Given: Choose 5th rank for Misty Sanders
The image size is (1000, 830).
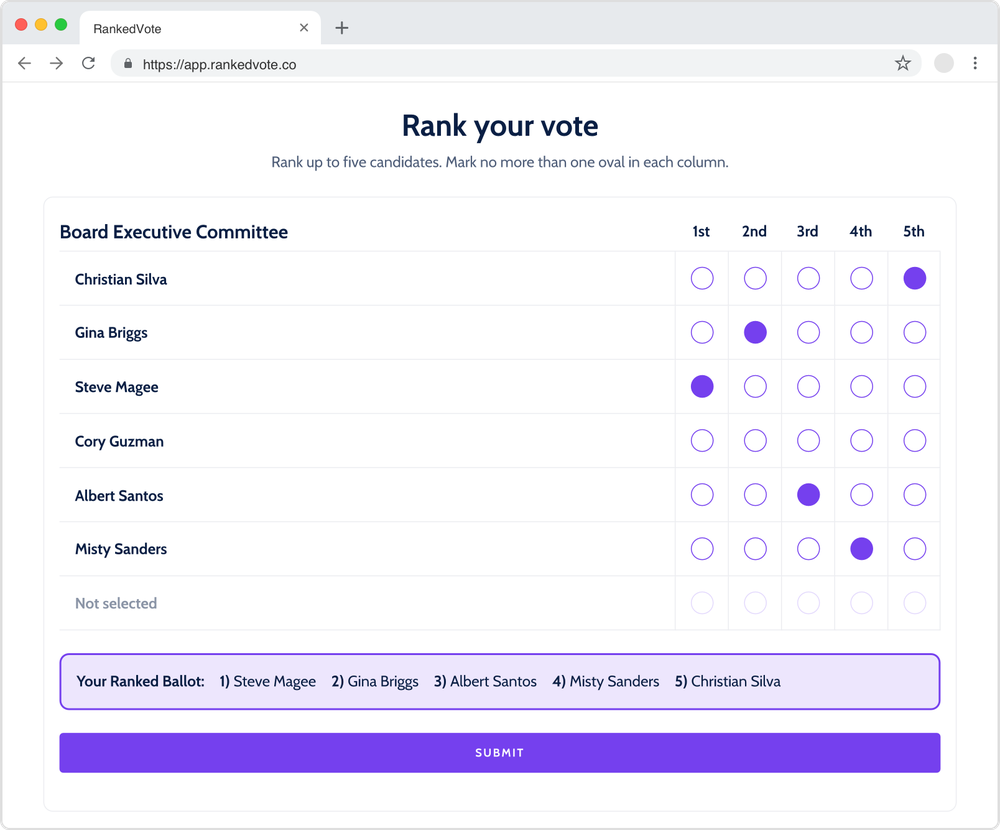Looking at the screenshot, I should [x=914, y=549].
